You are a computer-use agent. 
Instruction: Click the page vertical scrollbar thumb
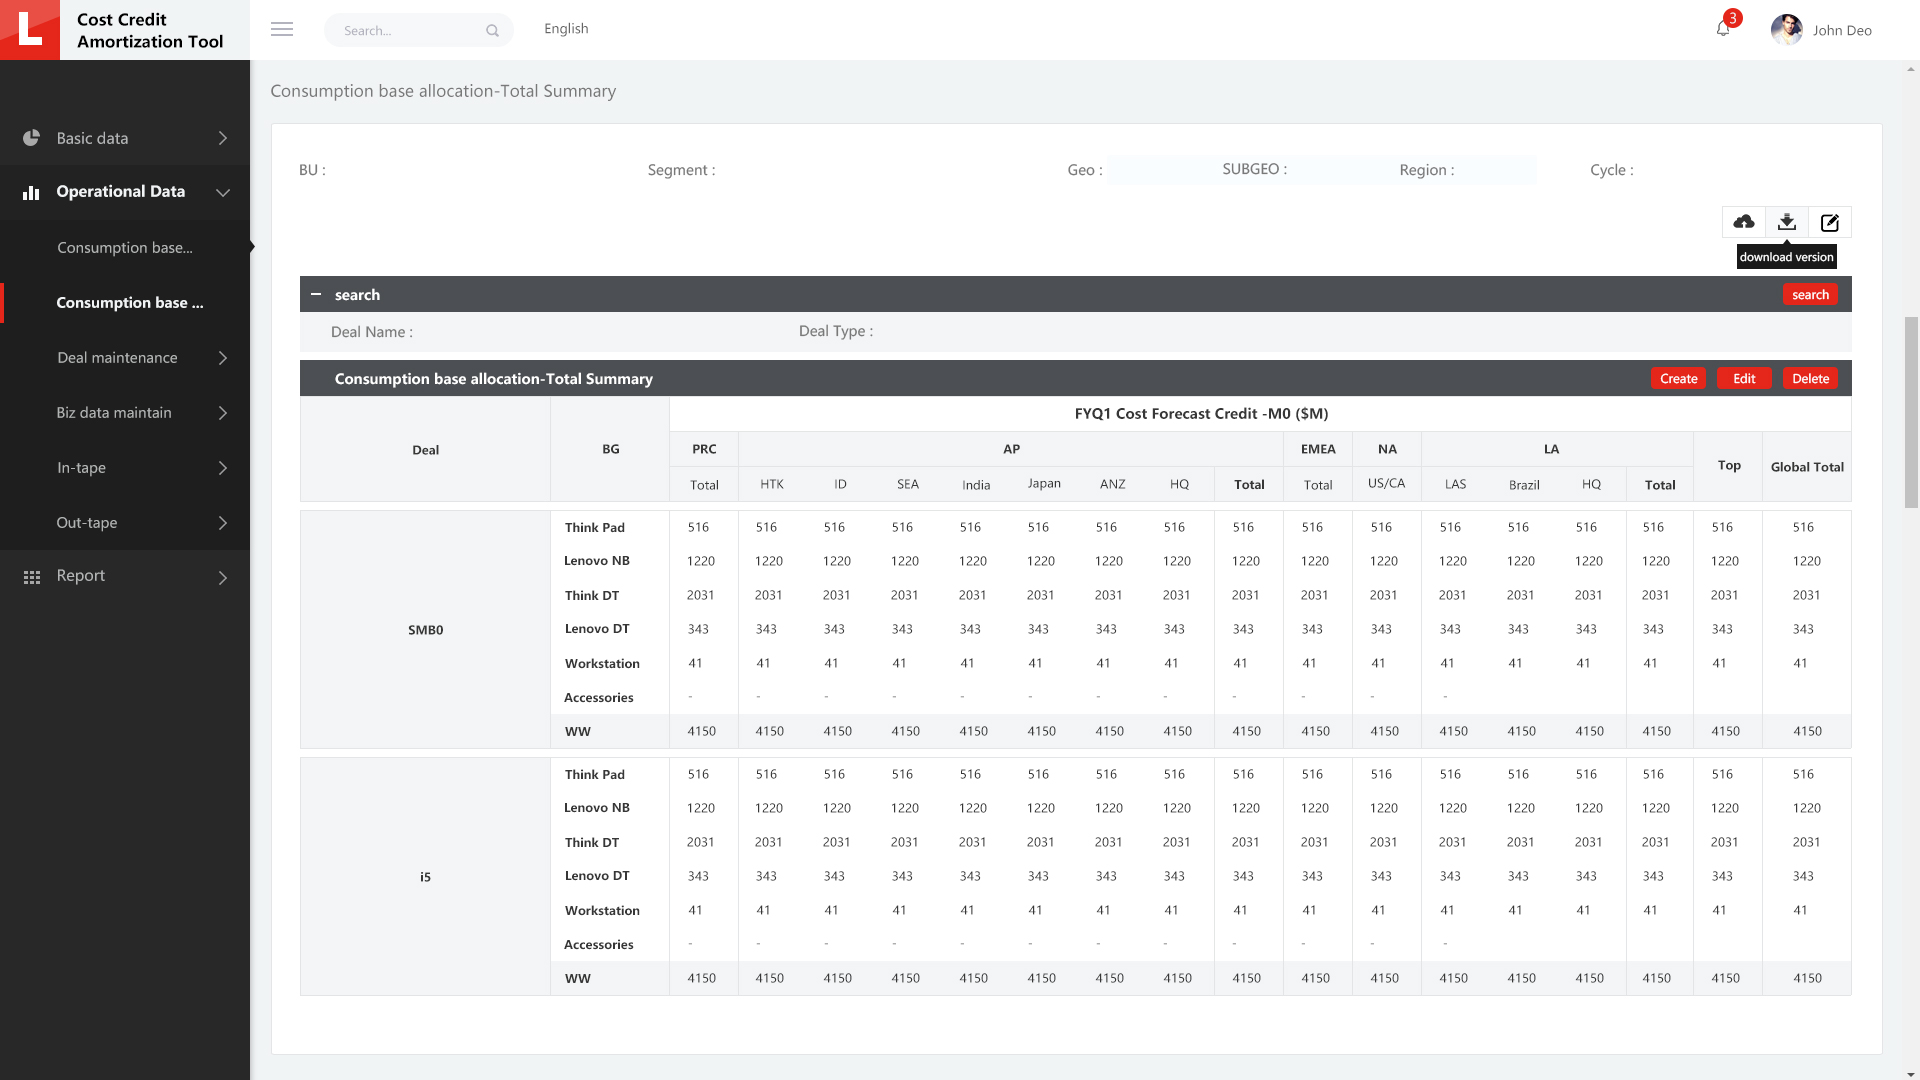1911,412
